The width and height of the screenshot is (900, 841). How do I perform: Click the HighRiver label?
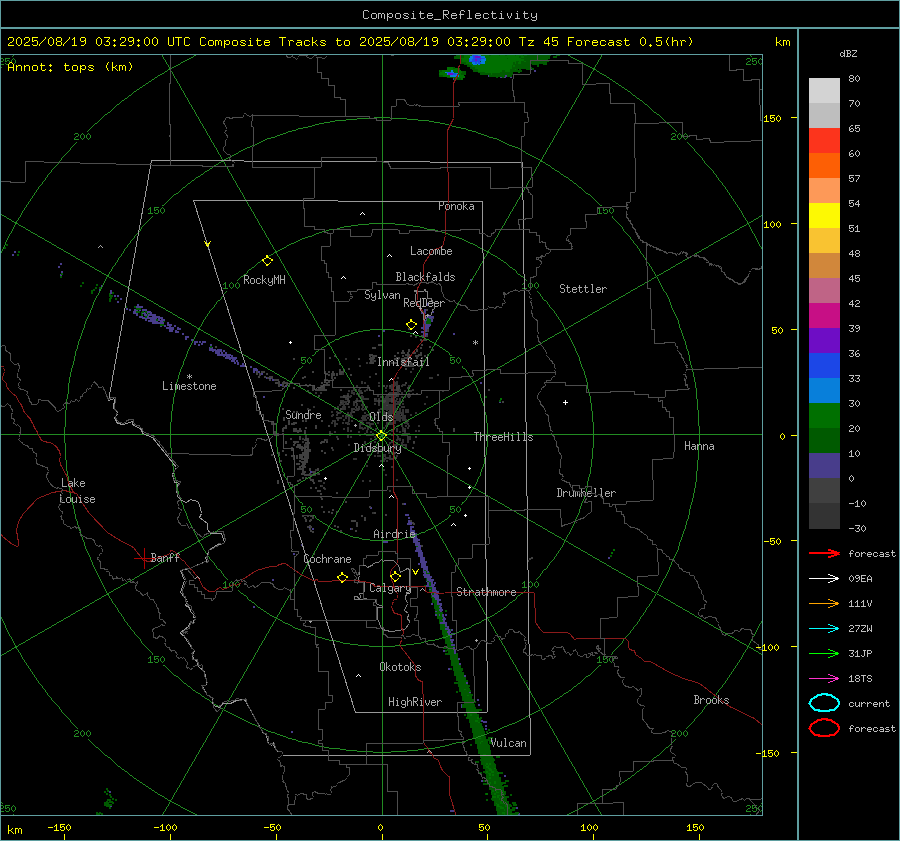point(415,703)
